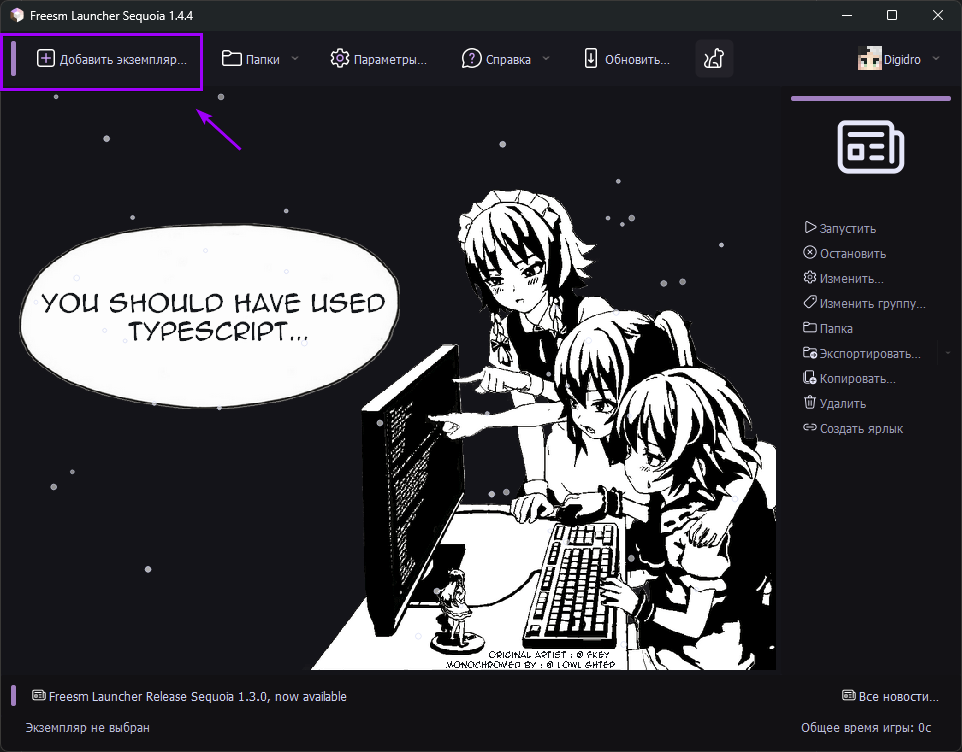Expand the Экспортировать dropdown arrow
This screenshot has width=962, height=752.
coord(947,353)
